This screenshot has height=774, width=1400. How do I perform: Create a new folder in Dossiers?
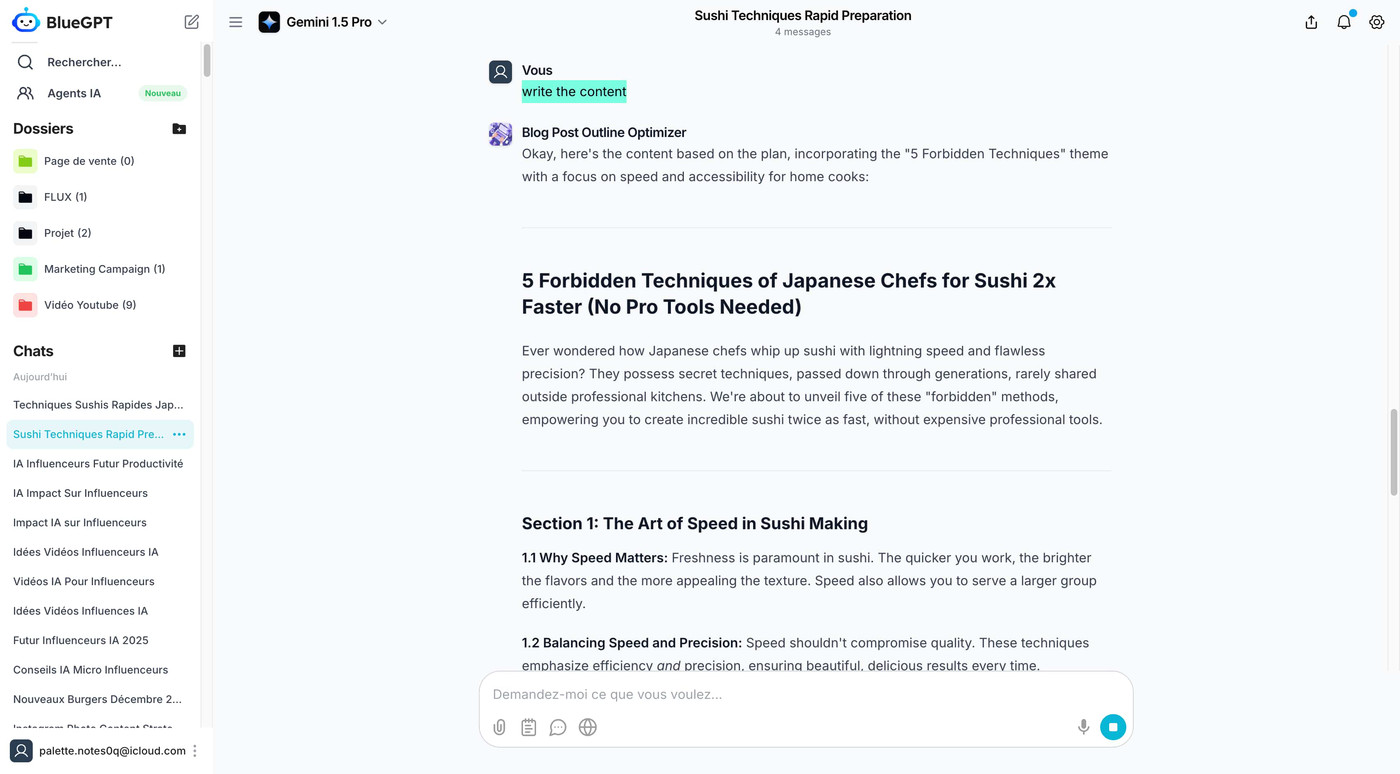pyautogui.click(x=179, y=129)
